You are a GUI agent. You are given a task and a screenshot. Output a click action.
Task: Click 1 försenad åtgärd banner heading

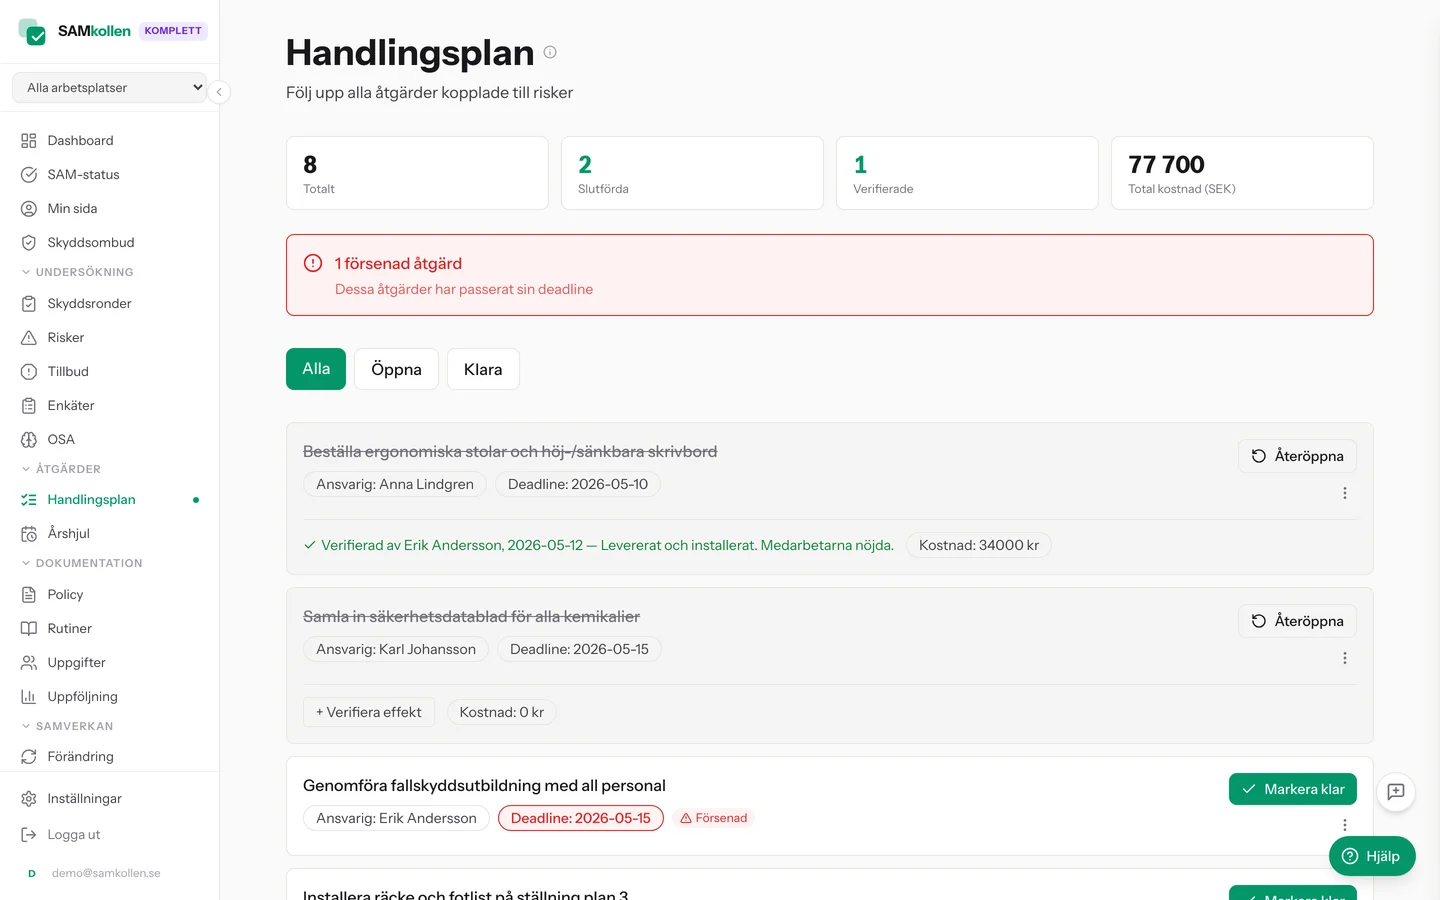point(398,263)
